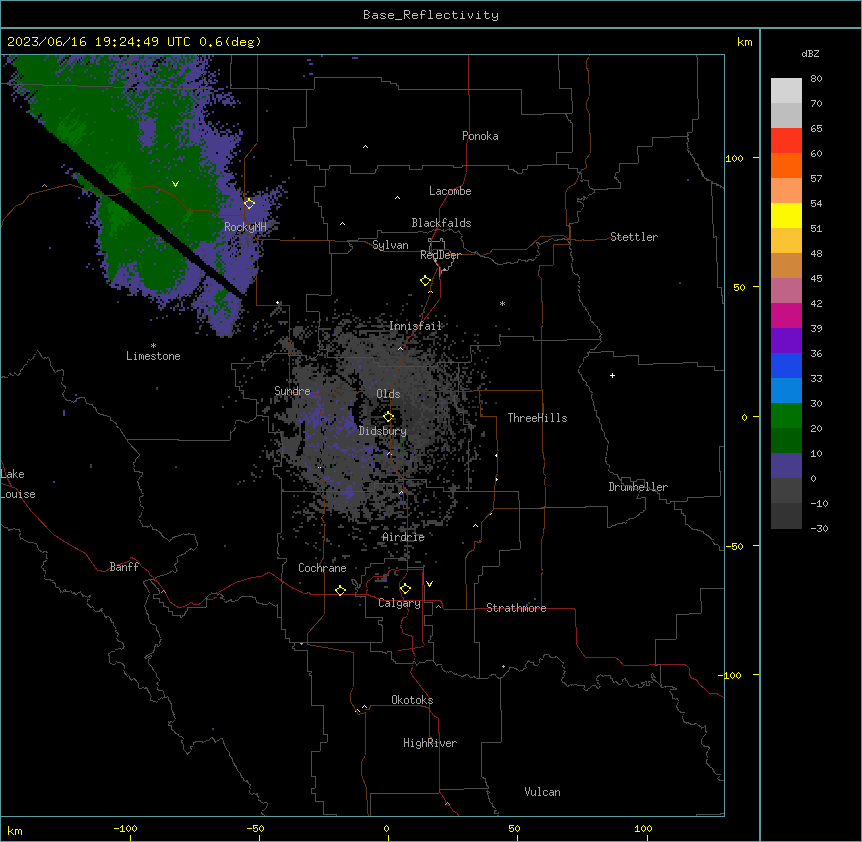
Task: Click the RedDeer city label
Action: [440, 255]
